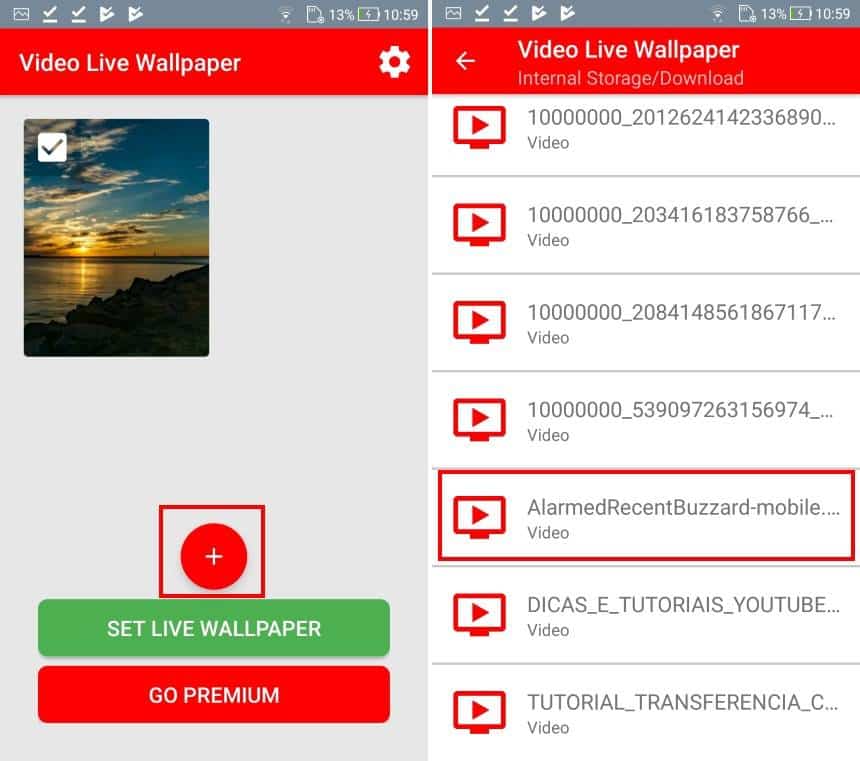Tap the battery indicator in left status bar
The width and height of the screenshot is (860, 761).
(368, 14)
